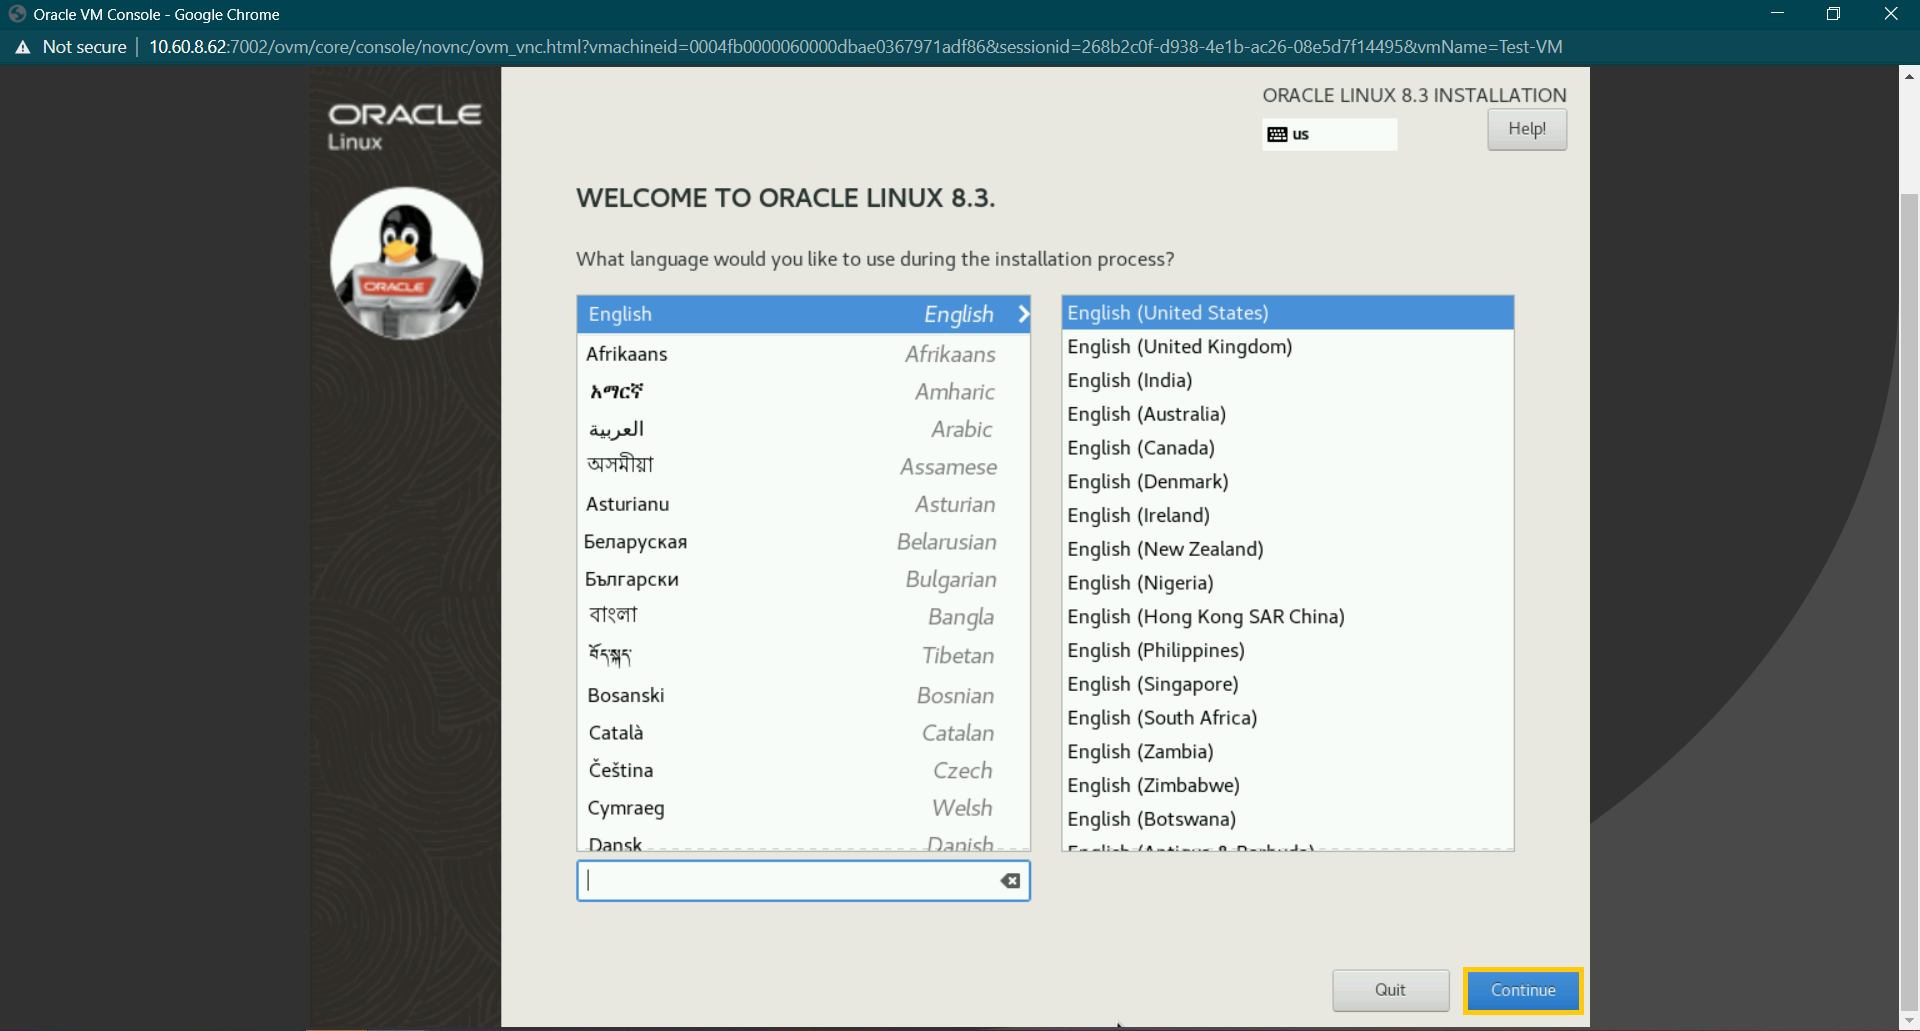
Task: Select Amharic language row
Action: [804, 392]
